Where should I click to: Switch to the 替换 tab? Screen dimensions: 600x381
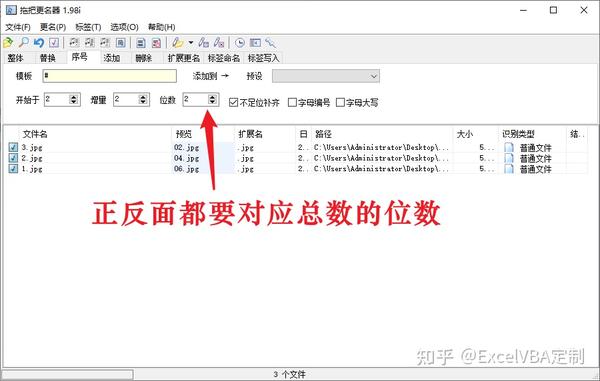click(x=48, y=58)
